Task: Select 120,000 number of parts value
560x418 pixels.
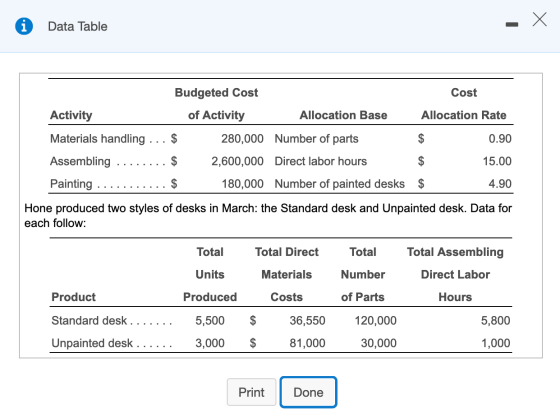Action: point(375,320)
